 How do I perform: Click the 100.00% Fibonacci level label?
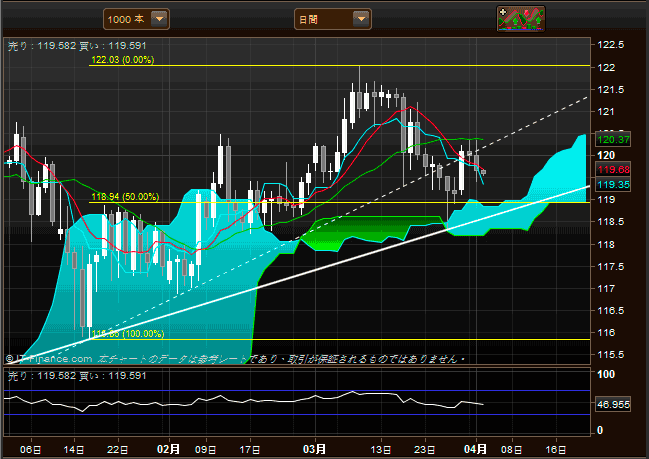pos(127,334)
